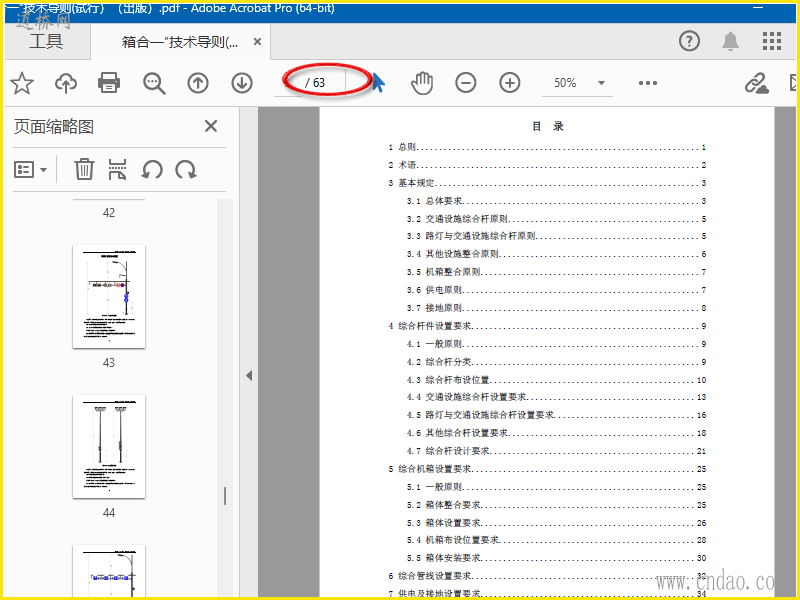Click contents entry 5 综合机箱设置要求
Image resolution: width=800 pixels, height=600 pixels.
tap(546, 469)
